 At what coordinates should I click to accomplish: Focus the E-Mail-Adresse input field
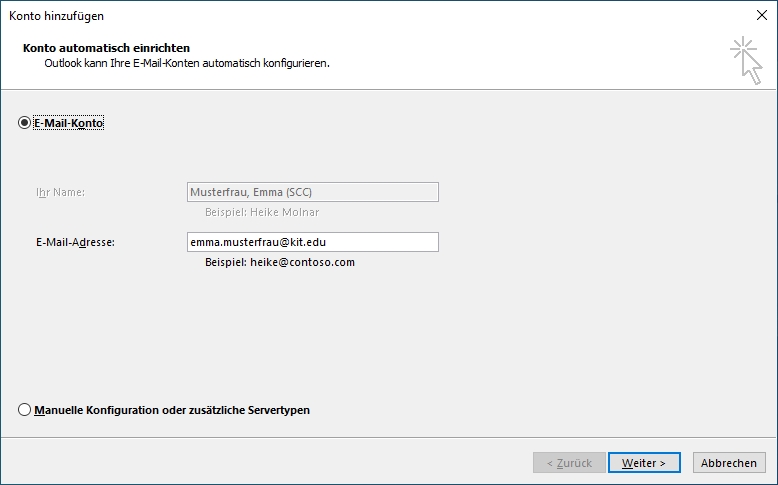click(312, 242)
